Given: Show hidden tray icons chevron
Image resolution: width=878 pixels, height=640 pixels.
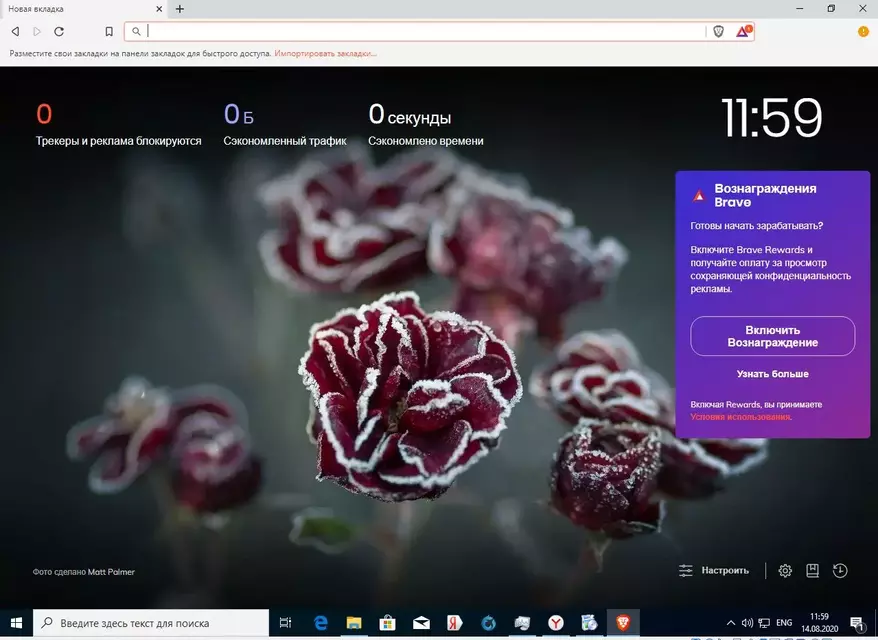Looking at the screenshot, I should click(730, 623).
